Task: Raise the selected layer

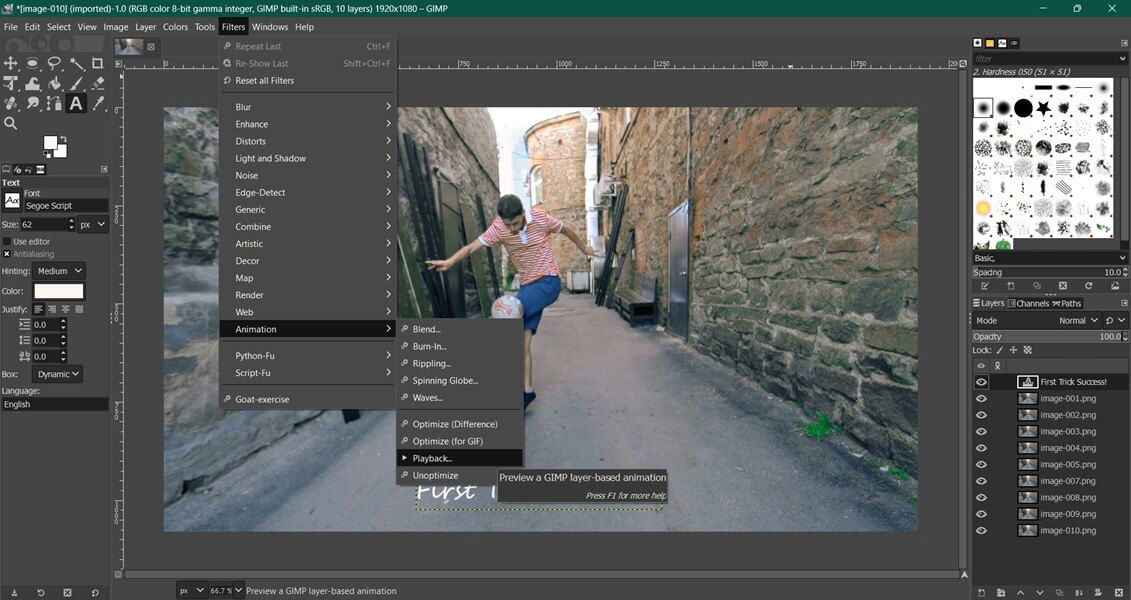Action: click(x=1021, y=592)
